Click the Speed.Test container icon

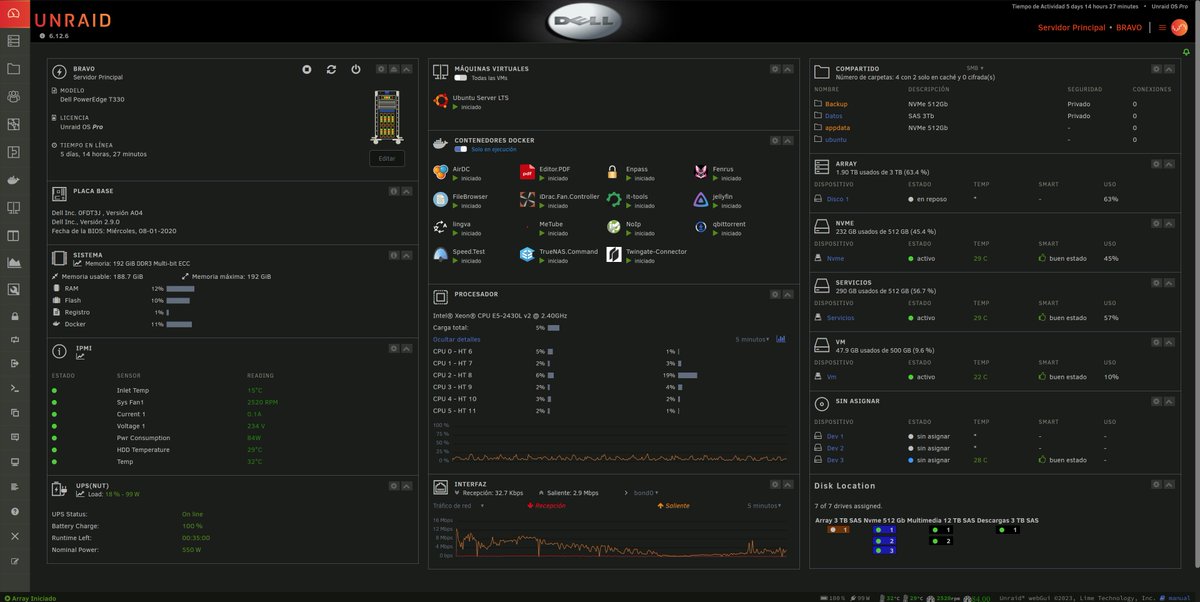click(x=440, y=255)
